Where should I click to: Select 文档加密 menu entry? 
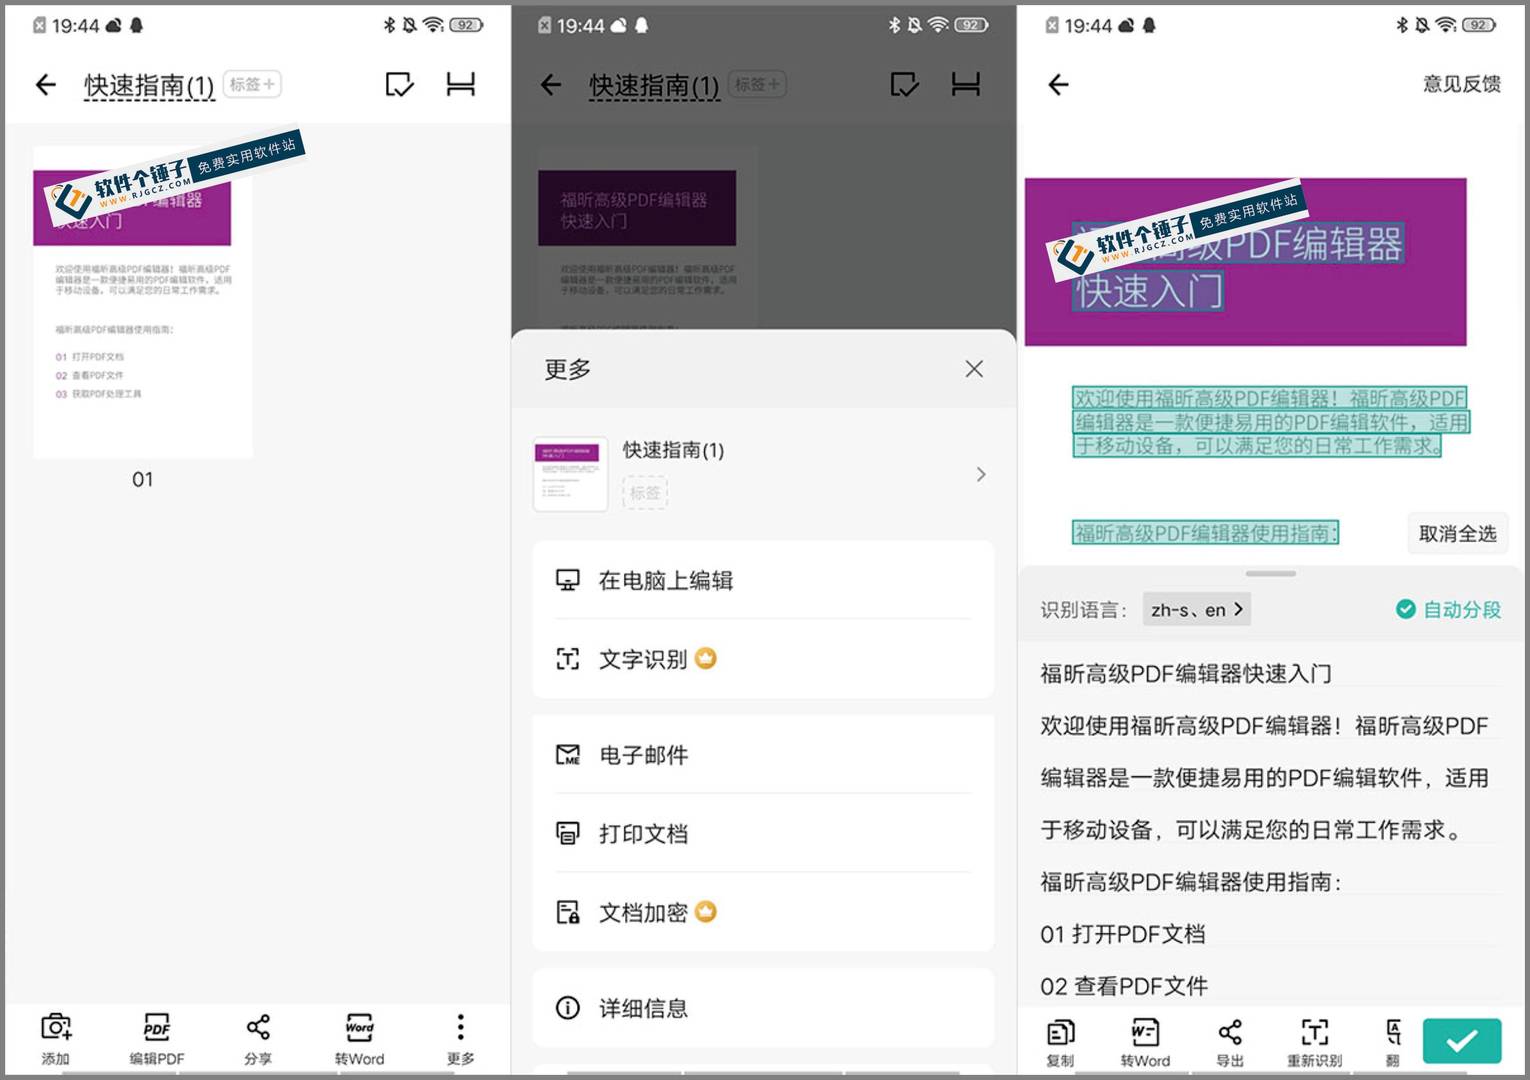pyautogui.click(x=763, y=912)
